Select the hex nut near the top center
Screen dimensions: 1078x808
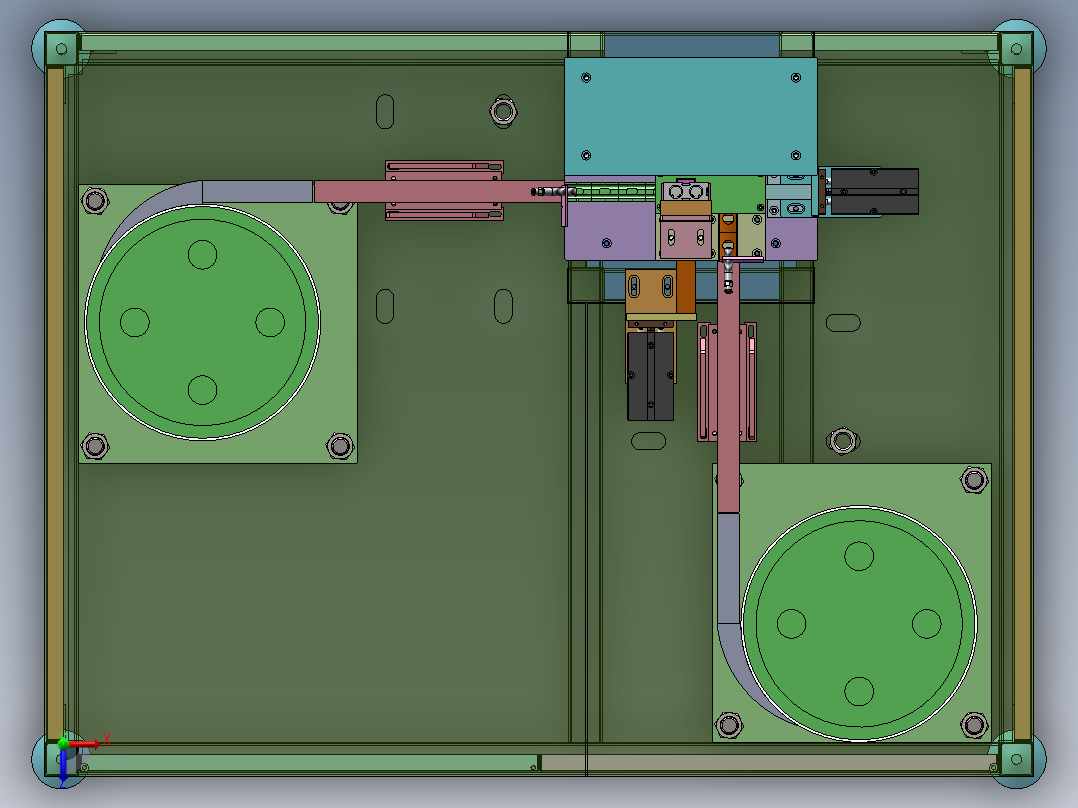click(x=503, y=111)
